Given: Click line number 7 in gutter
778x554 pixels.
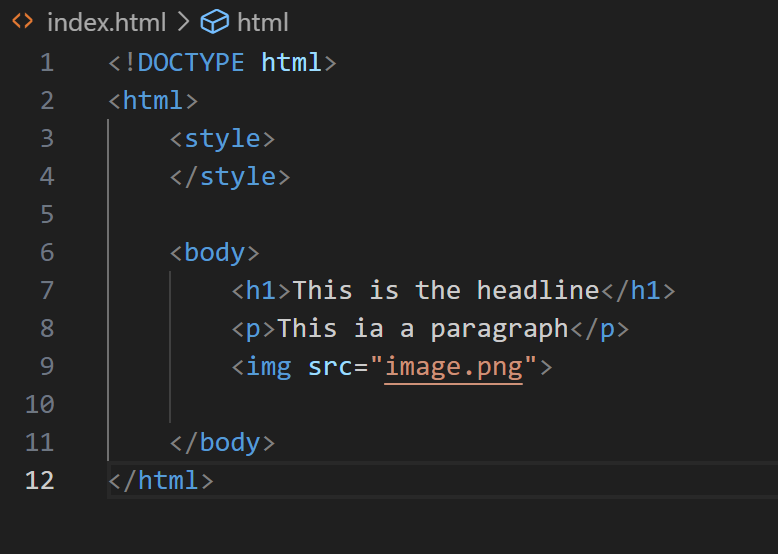Looking at the screenshot, I should point(47,291).
